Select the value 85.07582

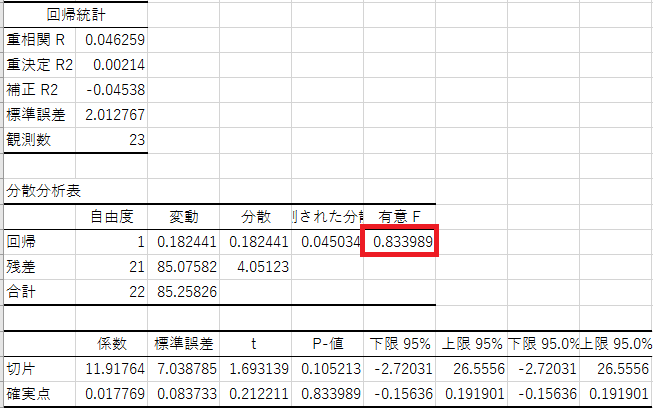[184, 267]
